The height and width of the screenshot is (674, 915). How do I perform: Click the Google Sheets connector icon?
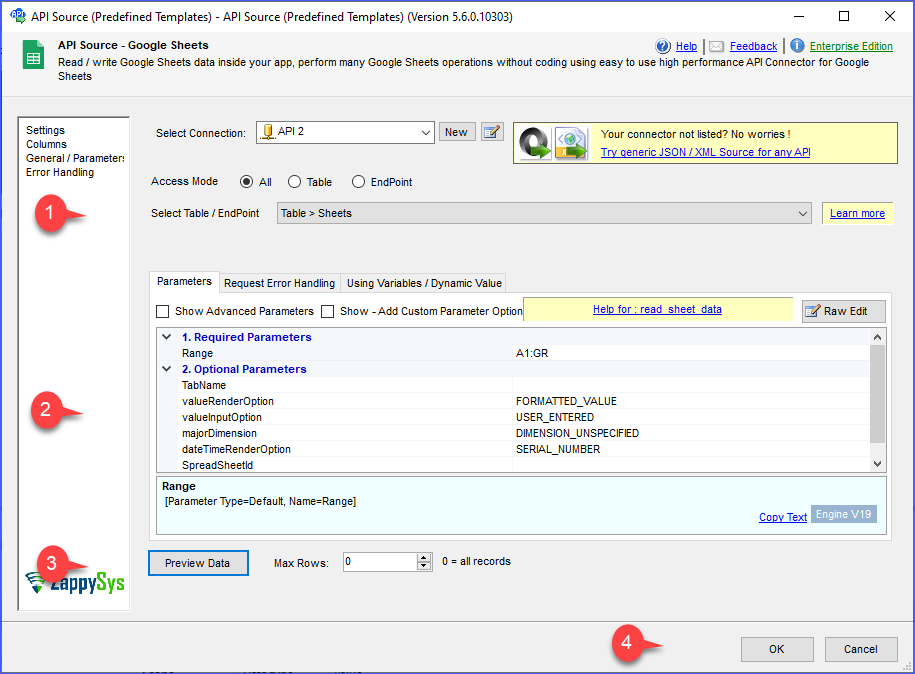click(x=33, y=55)
